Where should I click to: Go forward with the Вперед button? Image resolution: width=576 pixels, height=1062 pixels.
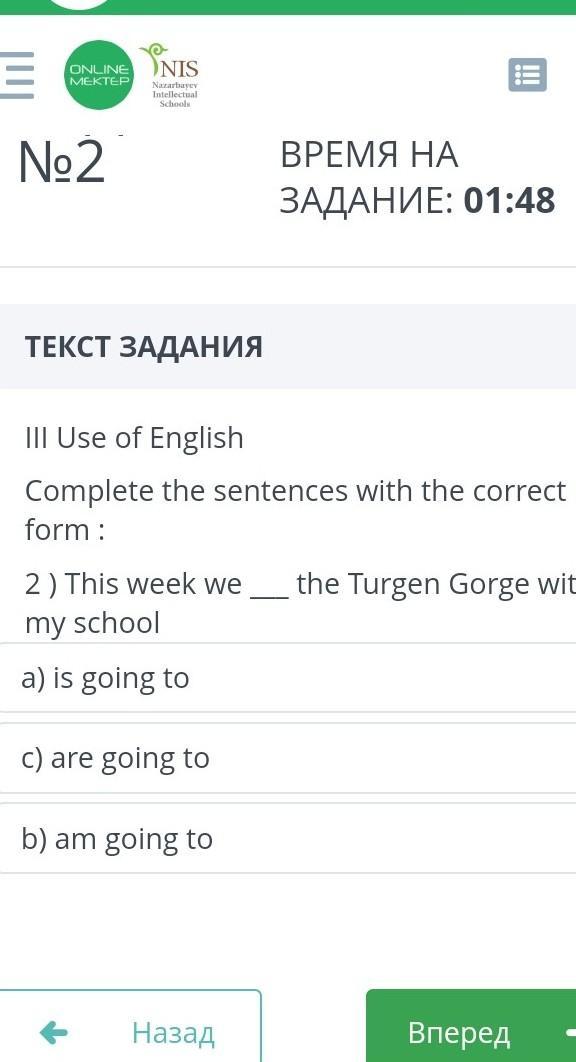[471, 1026]
